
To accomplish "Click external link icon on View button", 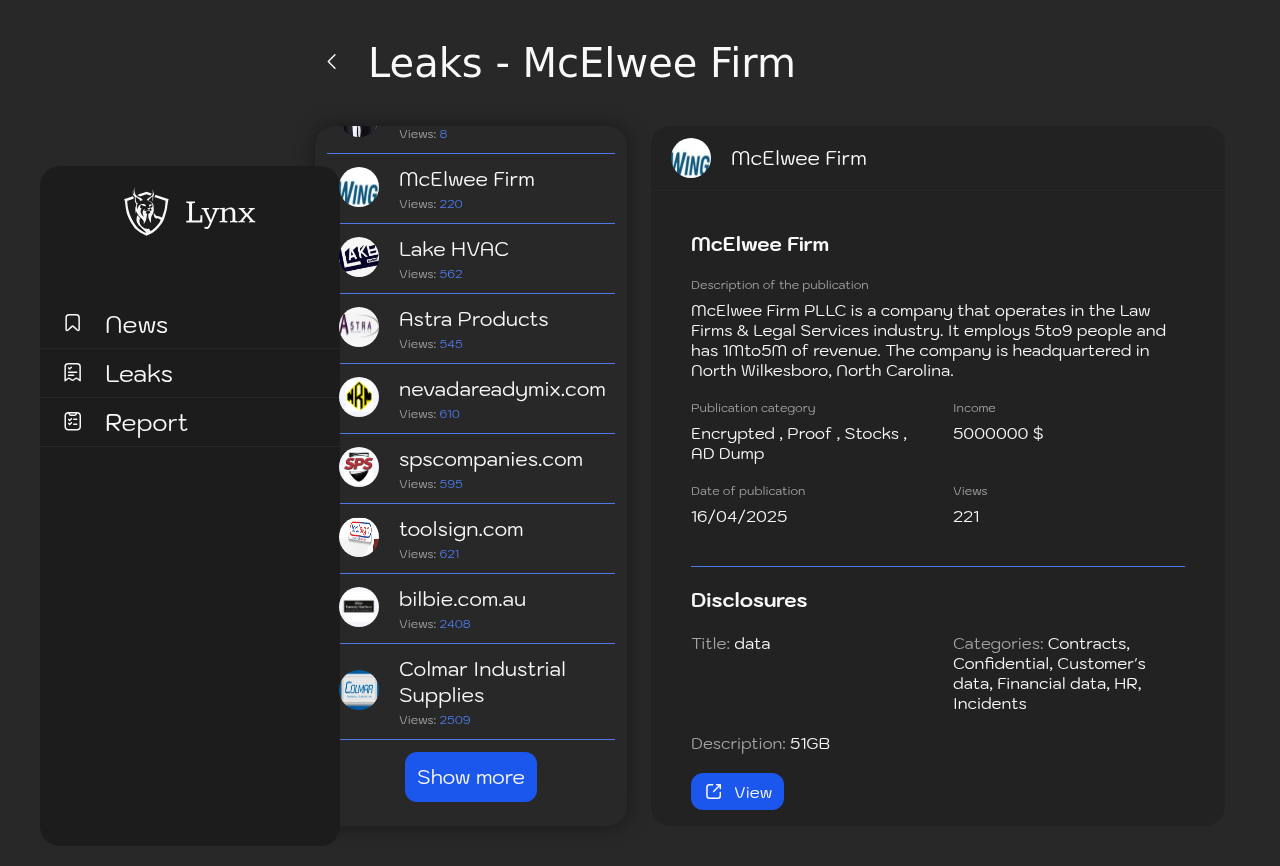I will pyautogui.click(x=714, y=792).
